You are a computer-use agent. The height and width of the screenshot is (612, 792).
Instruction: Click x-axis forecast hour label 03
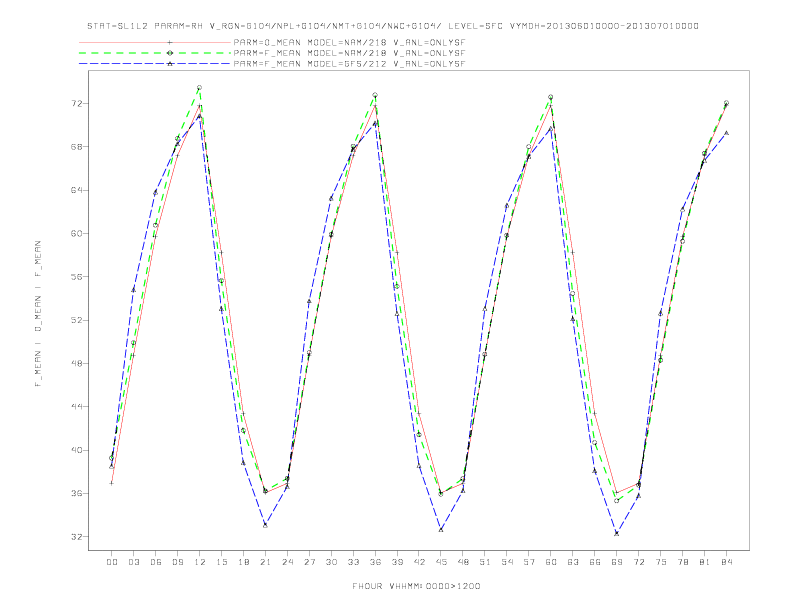133,562
